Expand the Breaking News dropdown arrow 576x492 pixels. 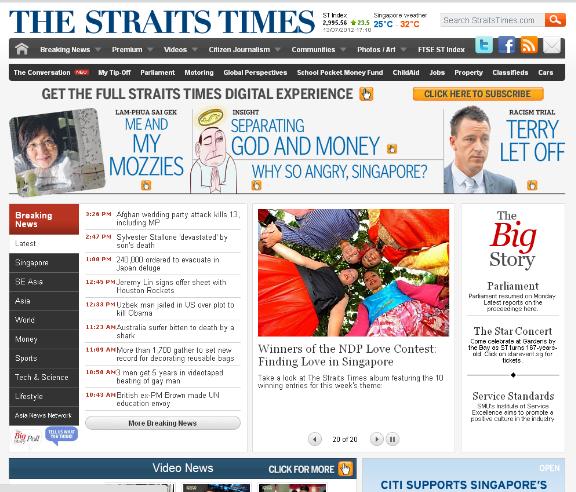pyautogui.click(x=98, y=49)
